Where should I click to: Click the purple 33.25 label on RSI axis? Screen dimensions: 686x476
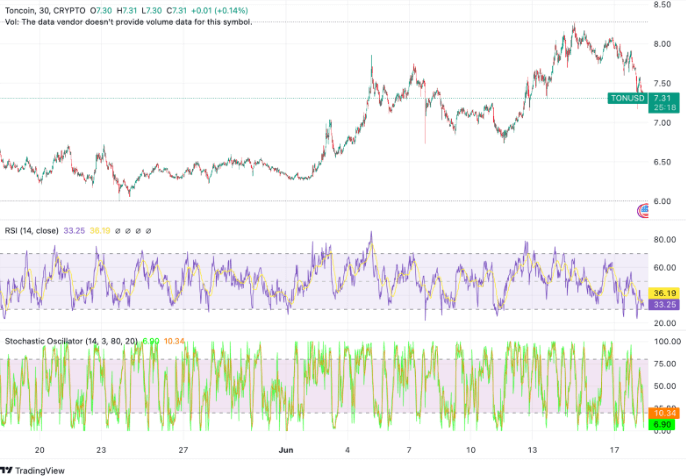click(664, 304)
